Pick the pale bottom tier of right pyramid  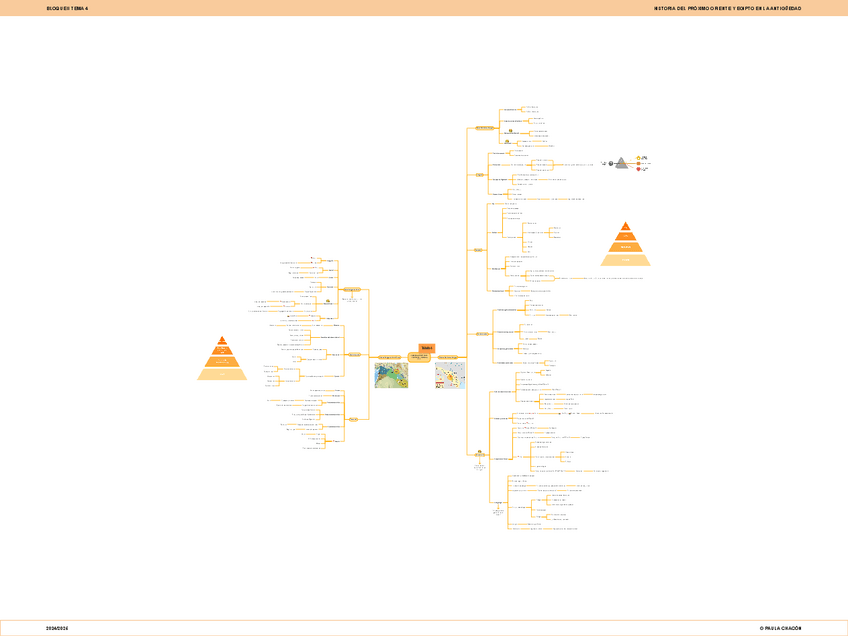click(626, 260)
